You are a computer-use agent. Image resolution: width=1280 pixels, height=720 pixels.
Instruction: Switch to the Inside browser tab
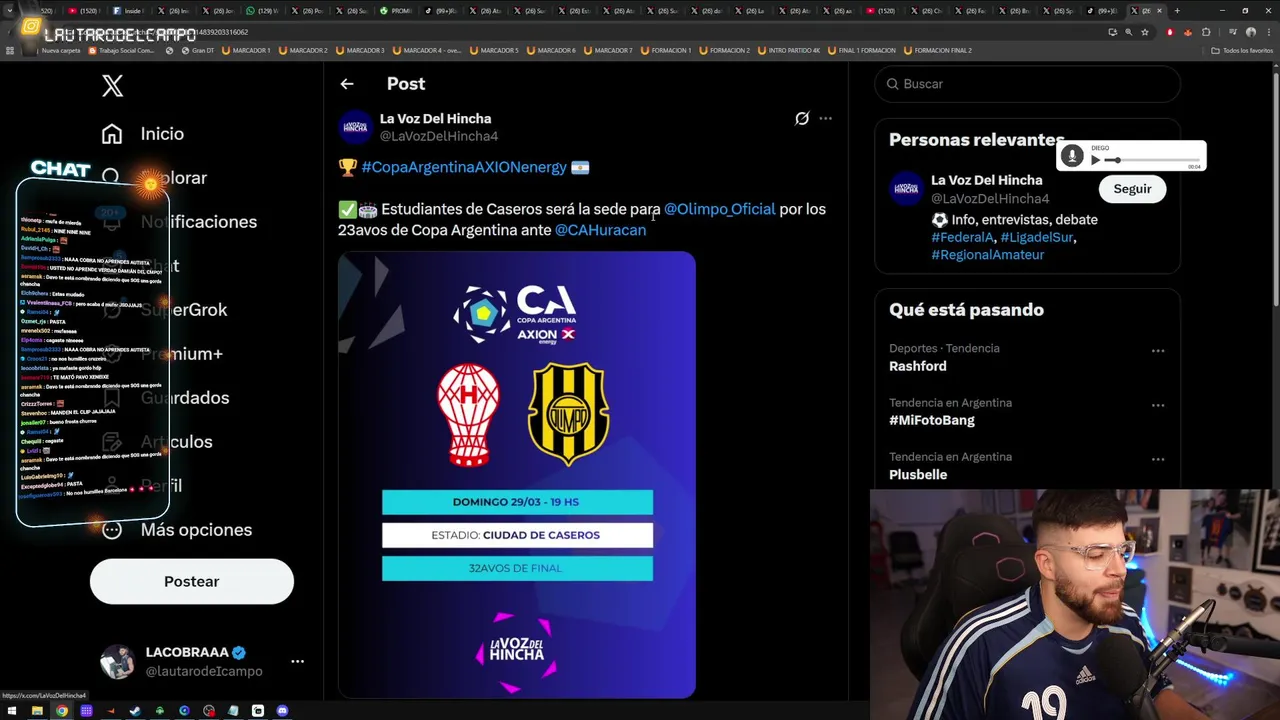click(130, 11)
